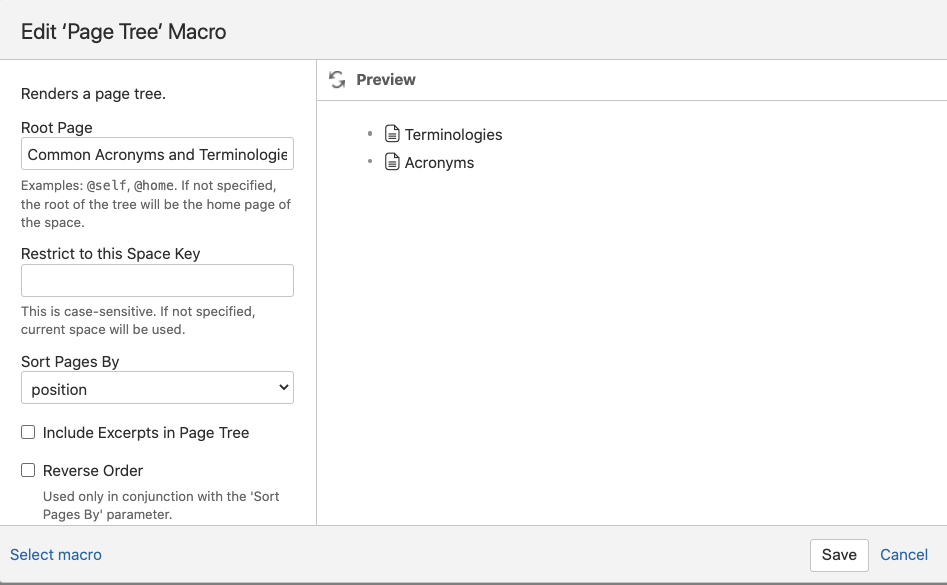
Task: Focus the Root Page text field
Action: (157, 154)
